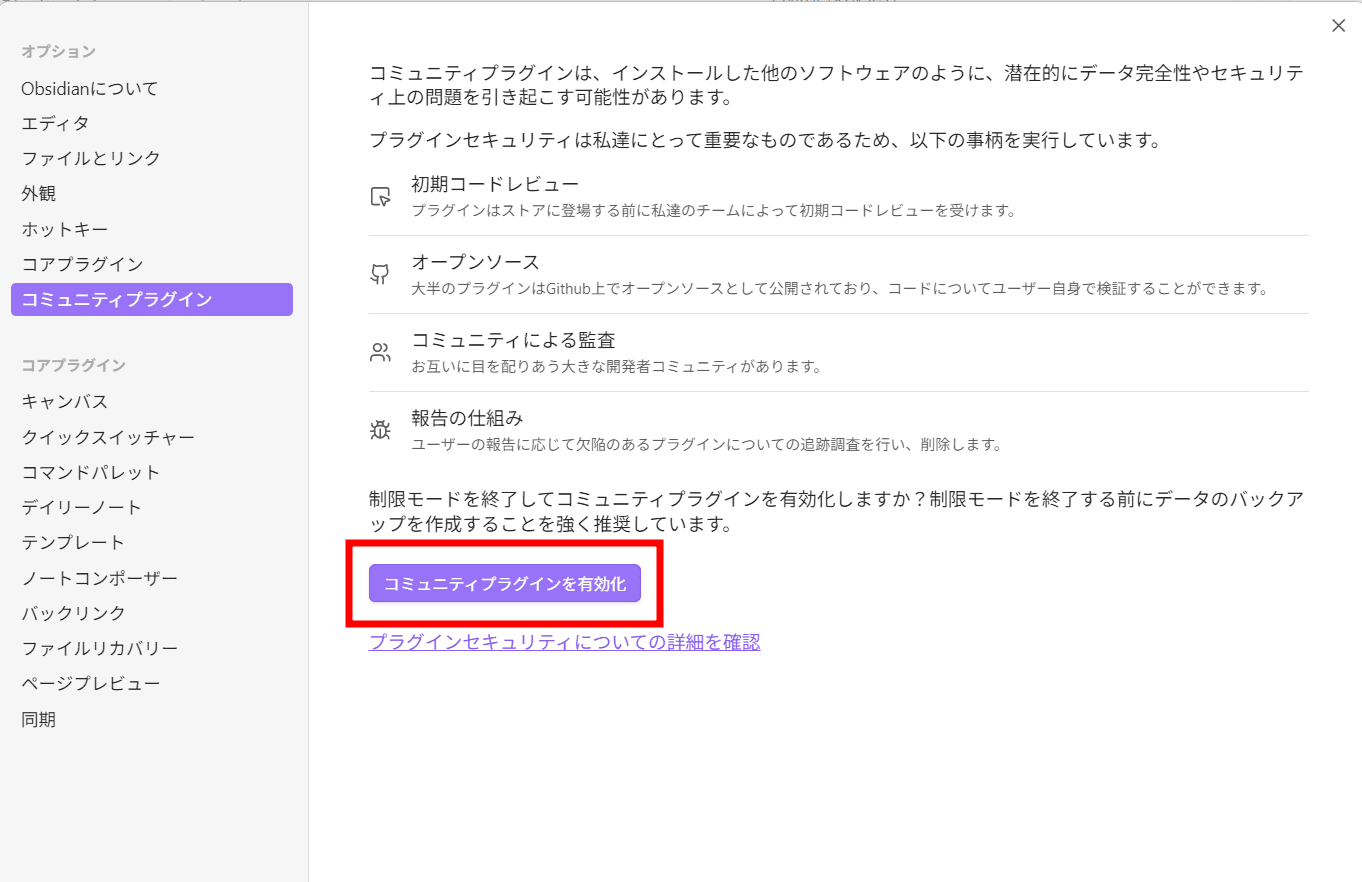The height and width of the screenshot is (882, 1362).
Task: Click the bug icon beside 報告の仕組み
Action: (380, 430)
